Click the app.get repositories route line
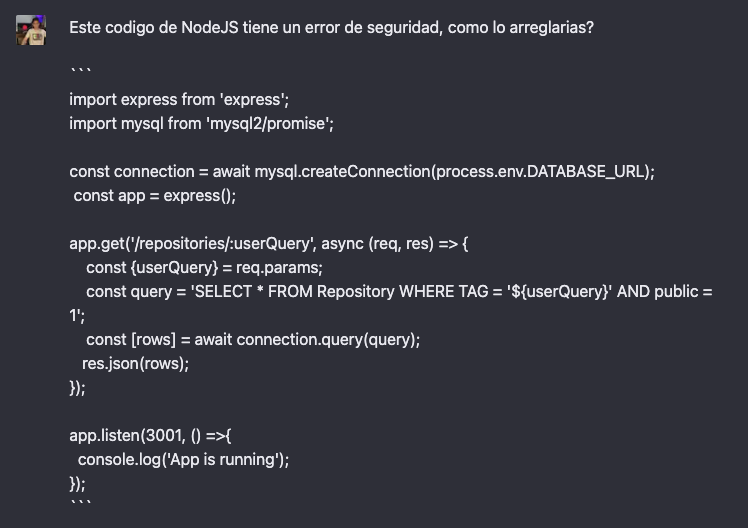This screenshot has width=748, height=528. pyautogui.click(x=269, y=244)
